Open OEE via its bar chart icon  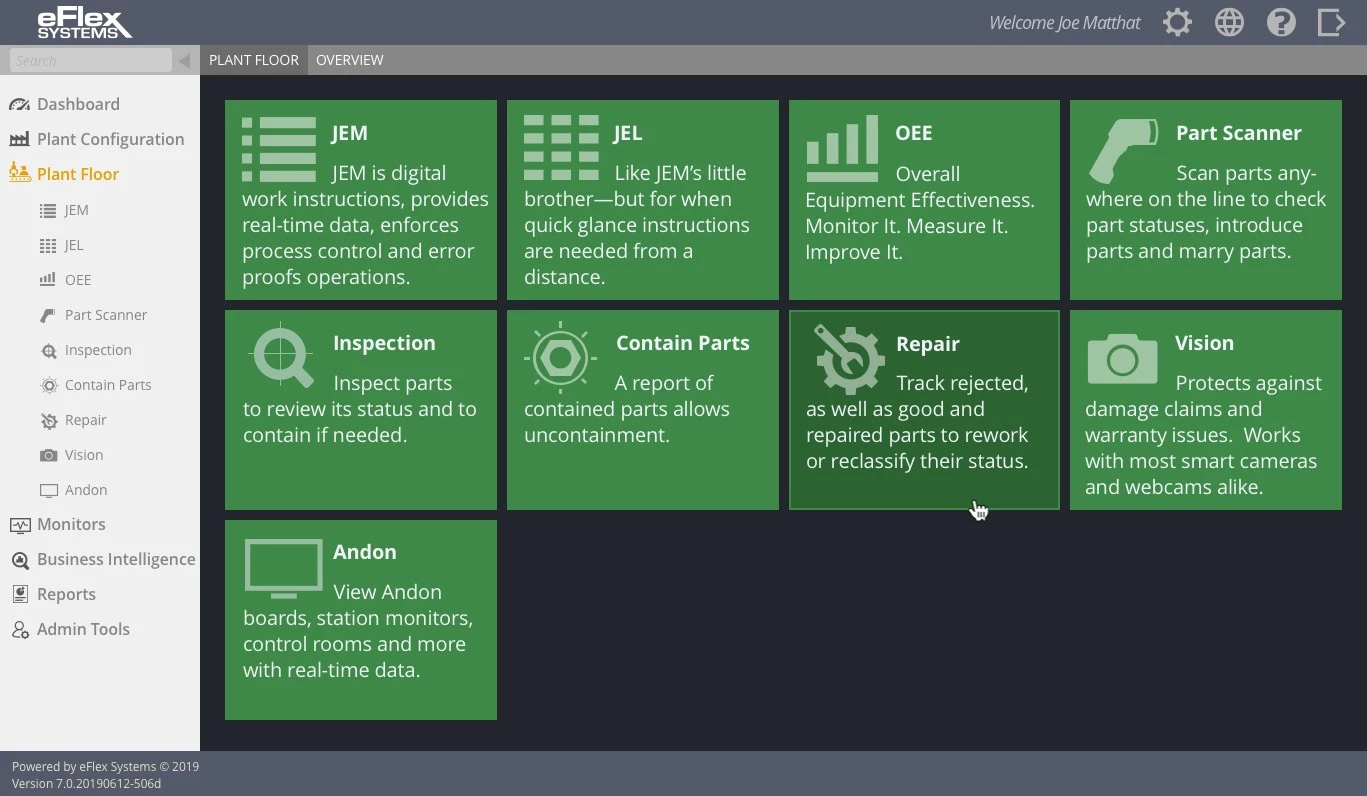pyautogui.click(x=46, y=280)
